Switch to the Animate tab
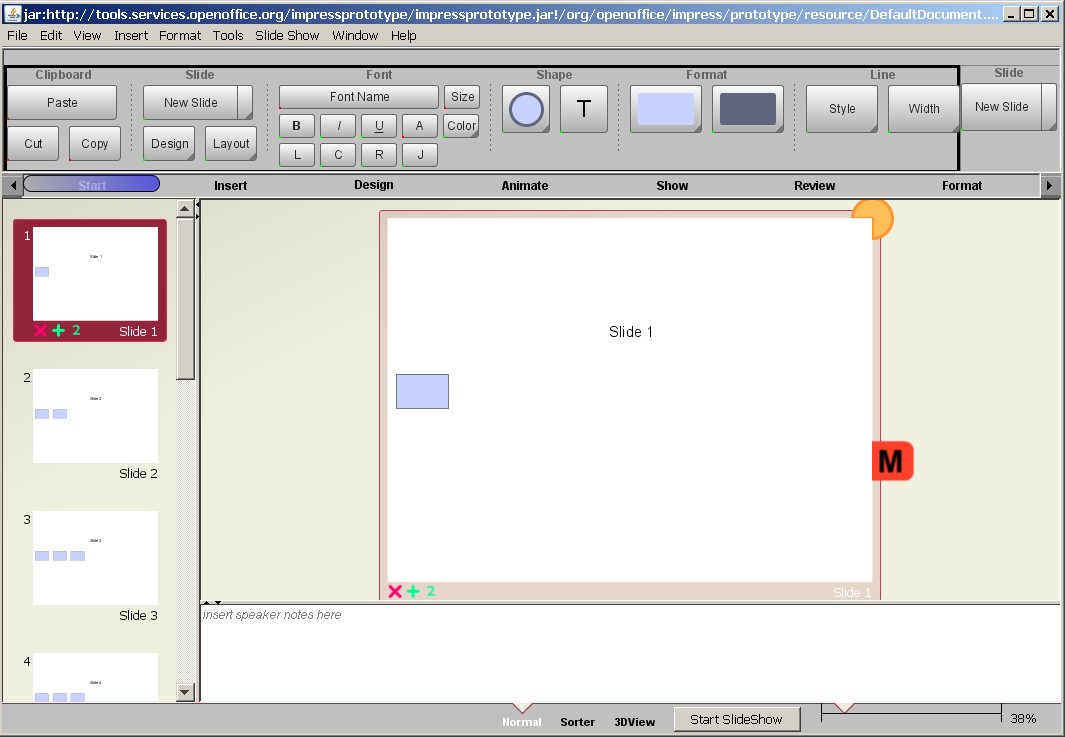This screenshot has height=737, width=1065. (x=524, y=185)
